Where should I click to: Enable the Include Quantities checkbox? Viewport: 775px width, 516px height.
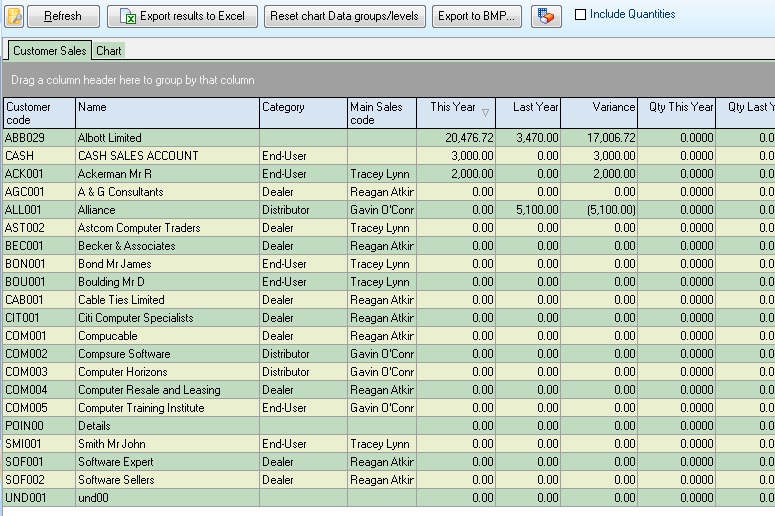point(581,15)
